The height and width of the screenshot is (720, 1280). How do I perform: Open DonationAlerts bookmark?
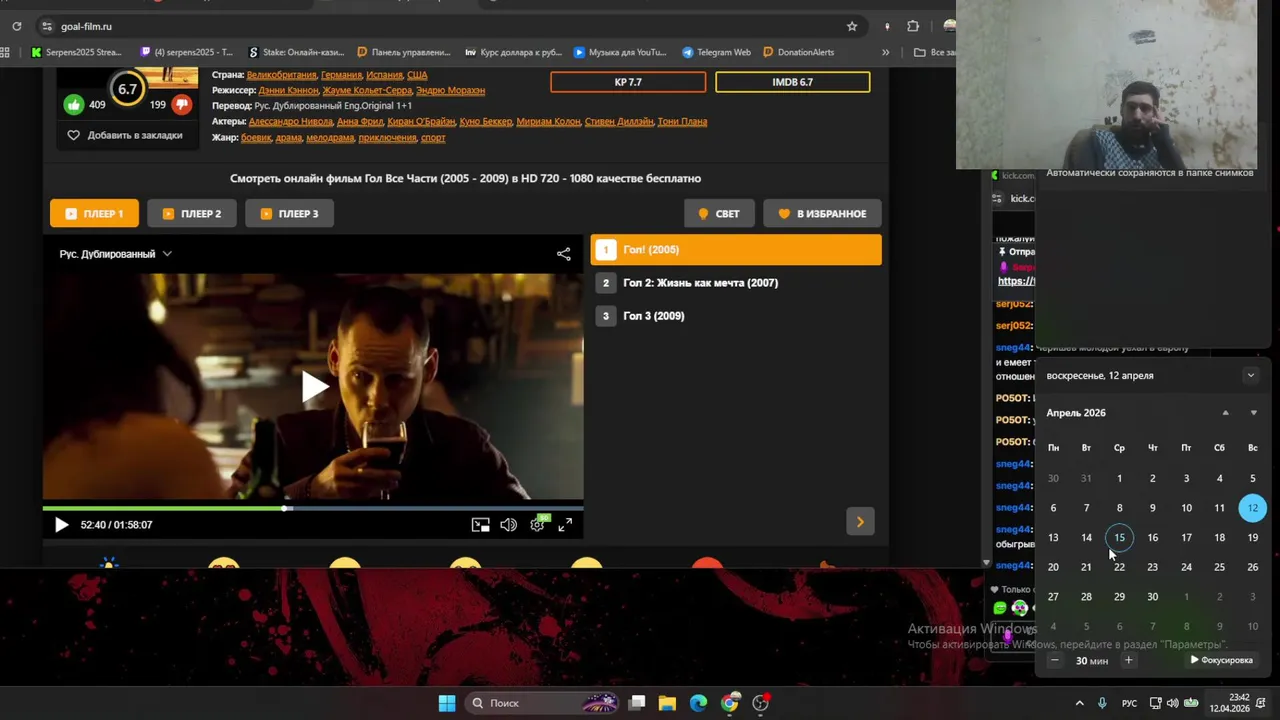(798, 52)
